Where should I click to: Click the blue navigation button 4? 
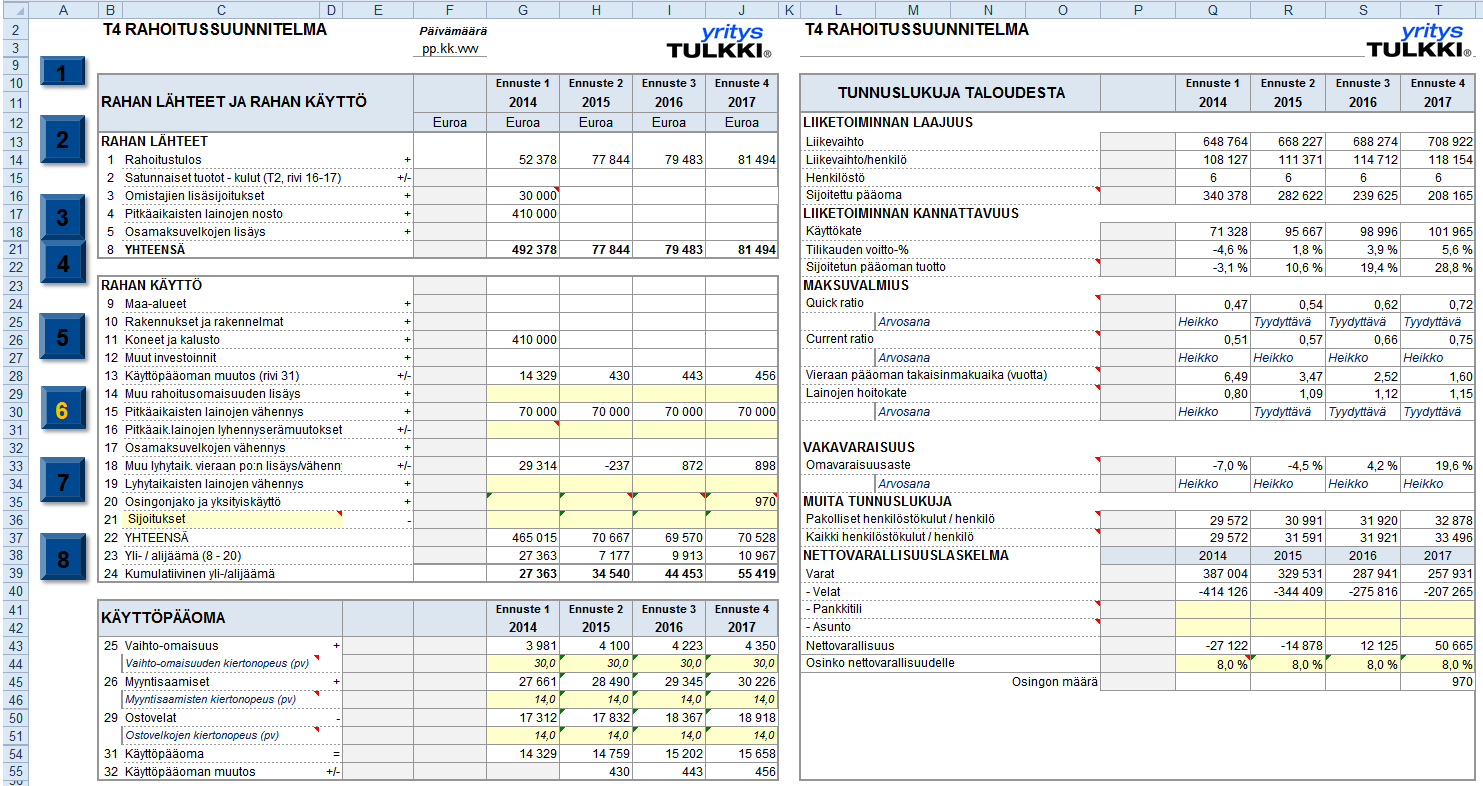pyautogui.click(x=63, y=264)
